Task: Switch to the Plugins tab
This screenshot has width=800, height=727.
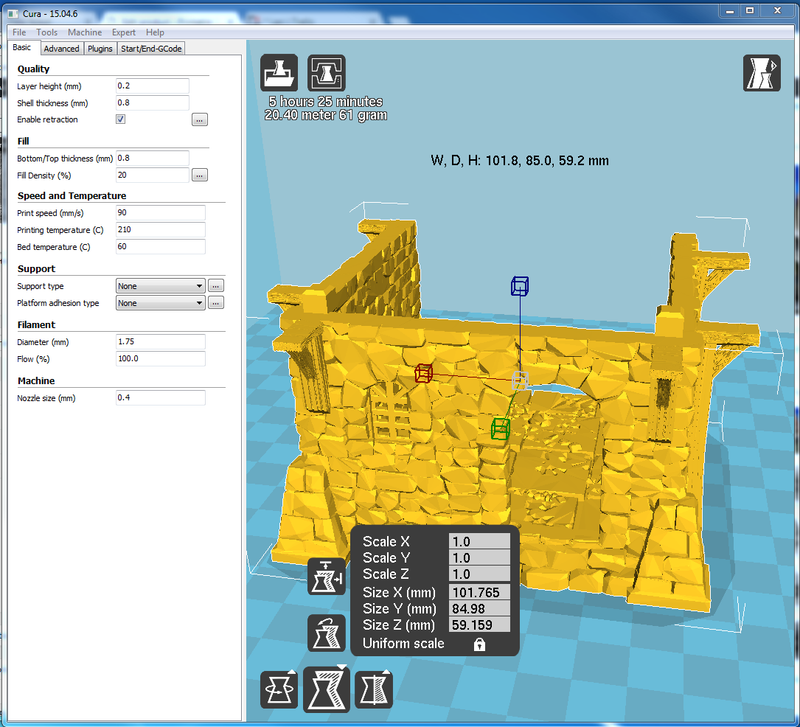Action: click(x=100, y=48)
